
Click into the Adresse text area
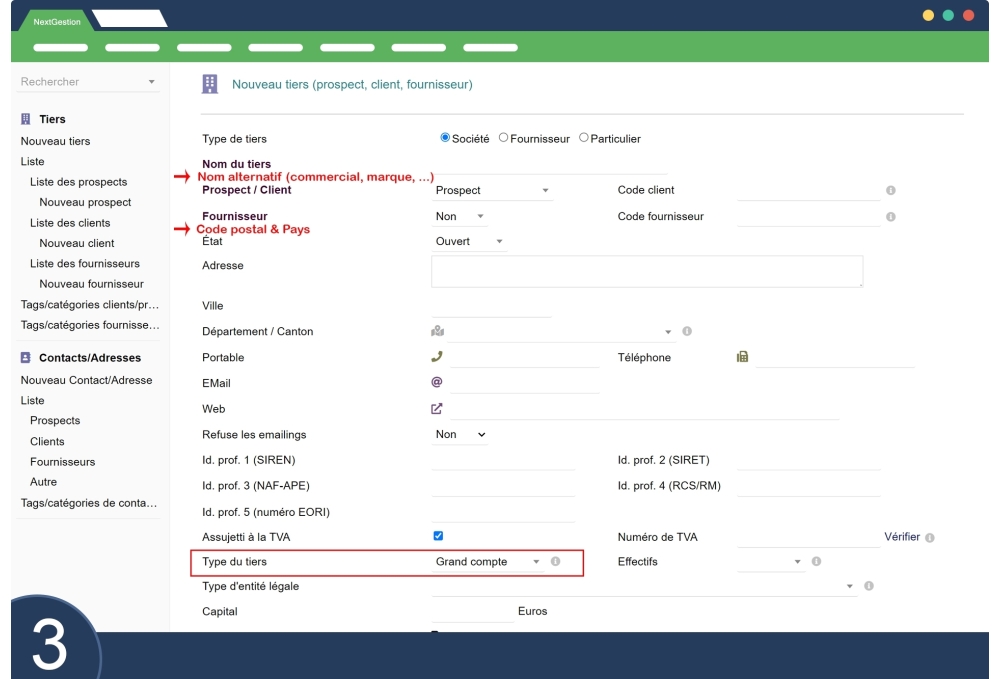click(646, 271)
